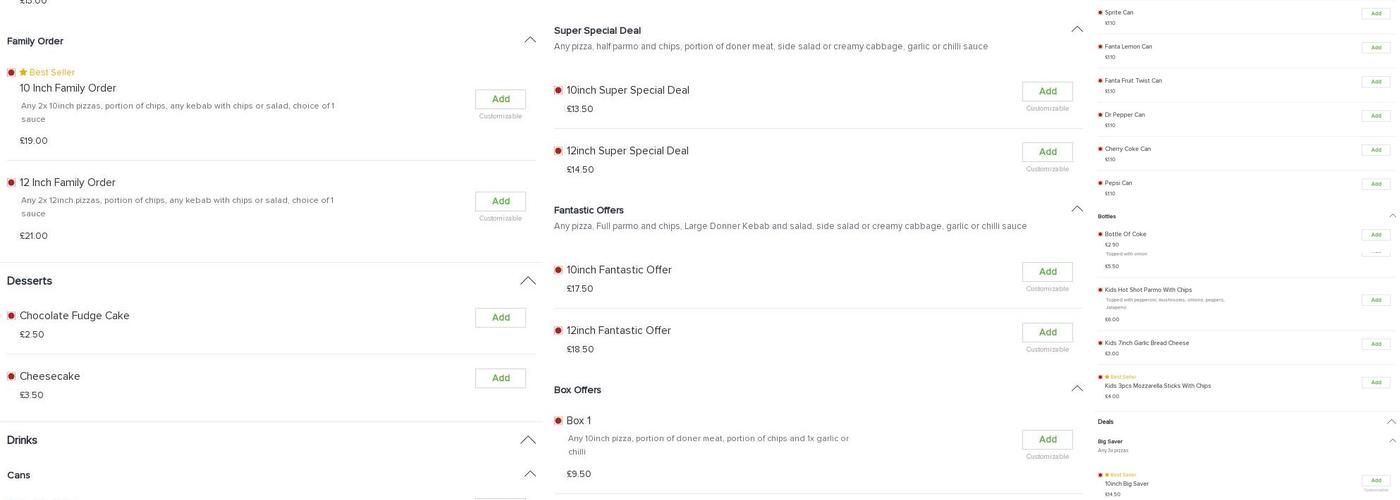Click the red dot icon beside Cheesecake
The image size is (1400, 500).
(x=12, y=377)
